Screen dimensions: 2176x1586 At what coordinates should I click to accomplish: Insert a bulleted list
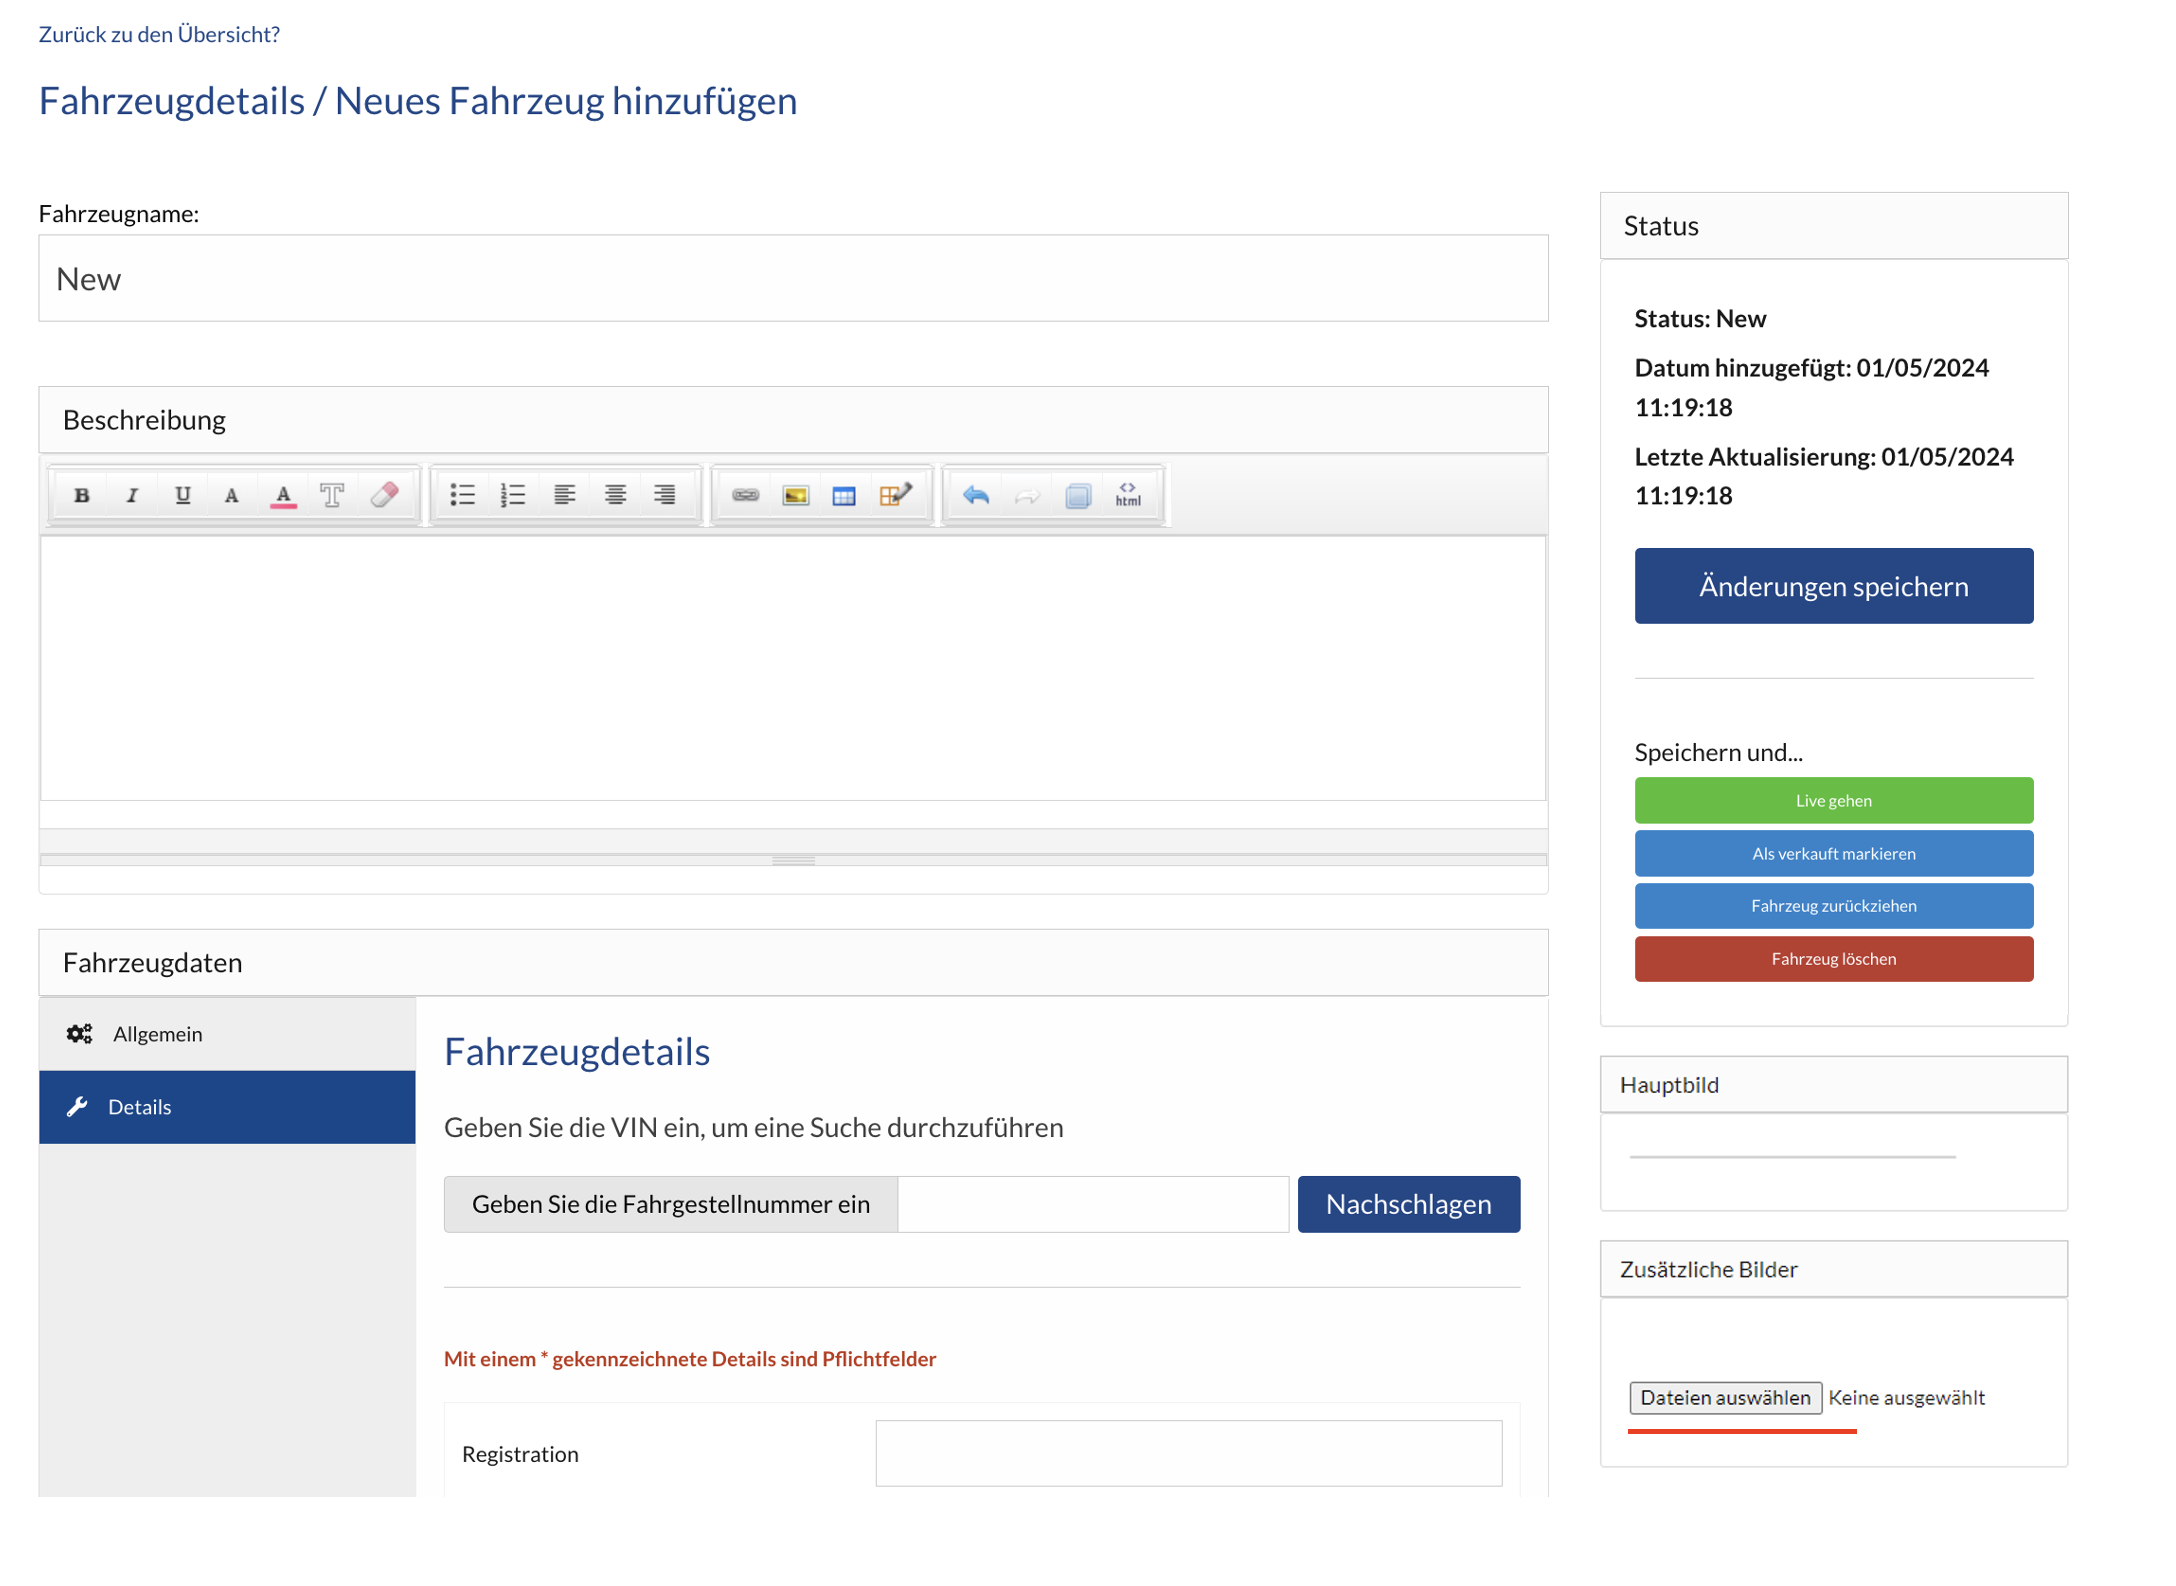462,495
